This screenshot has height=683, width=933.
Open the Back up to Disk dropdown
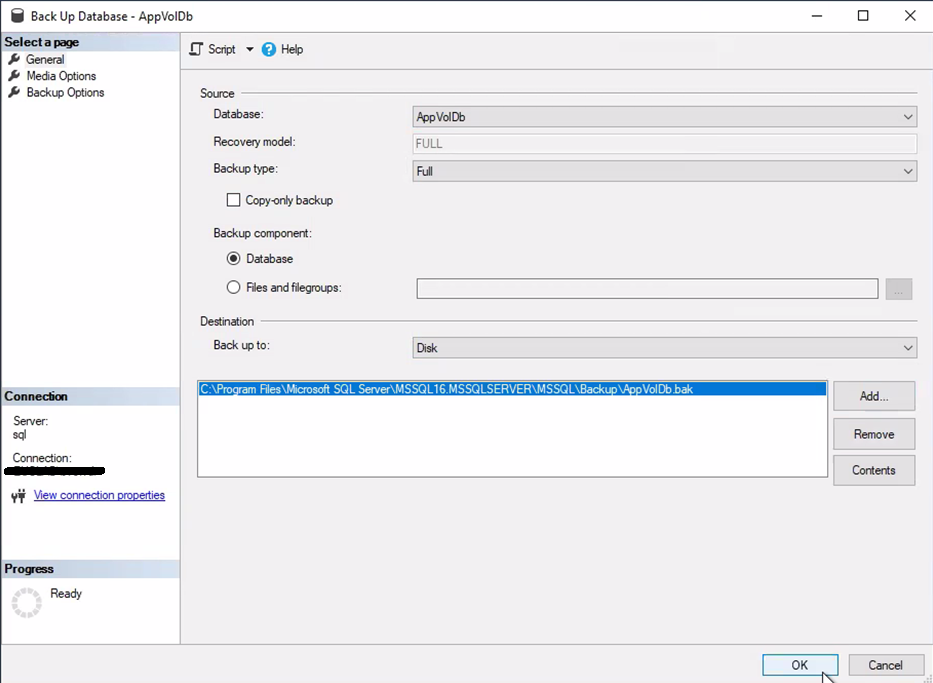[664, 348]
